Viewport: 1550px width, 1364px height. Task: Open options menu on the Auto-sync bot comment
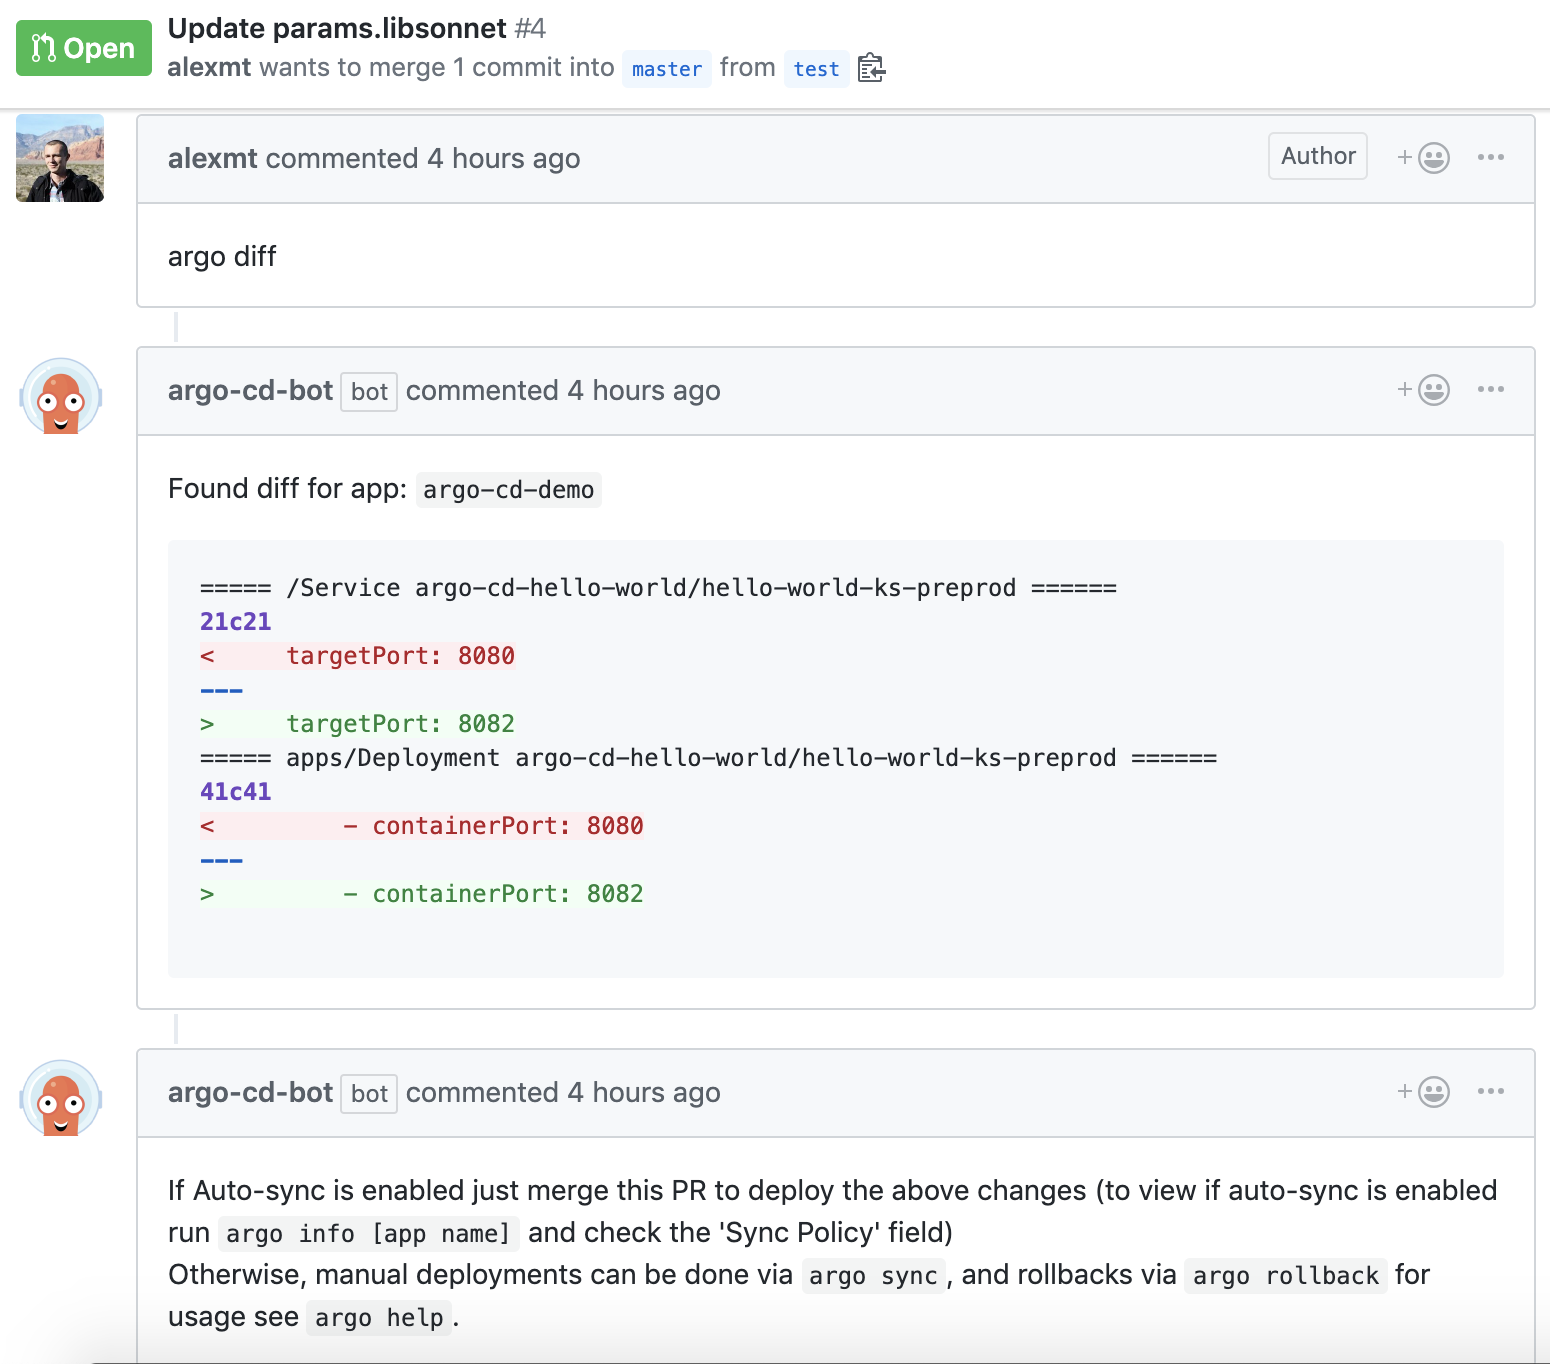pyautogui.click(x=1490, y=1091)
